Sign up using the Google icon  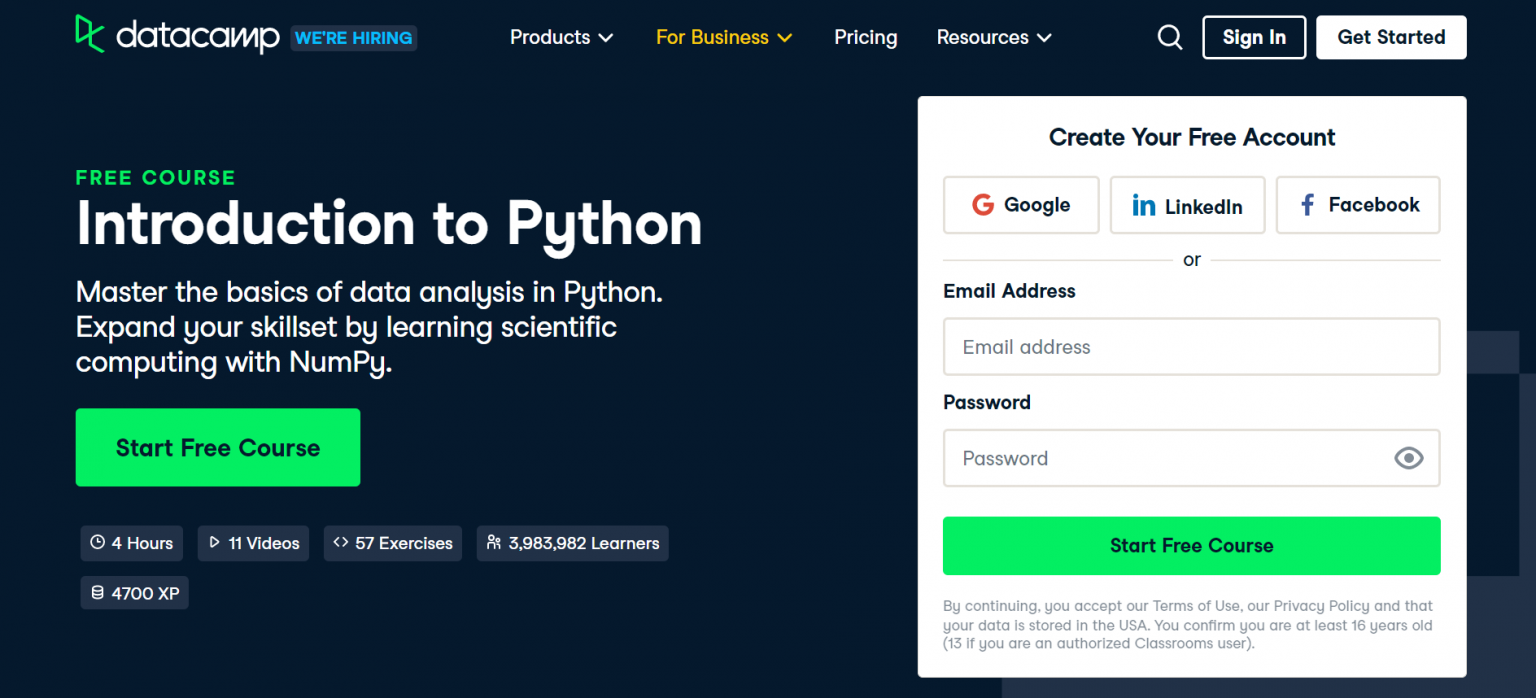pos(982,205)
